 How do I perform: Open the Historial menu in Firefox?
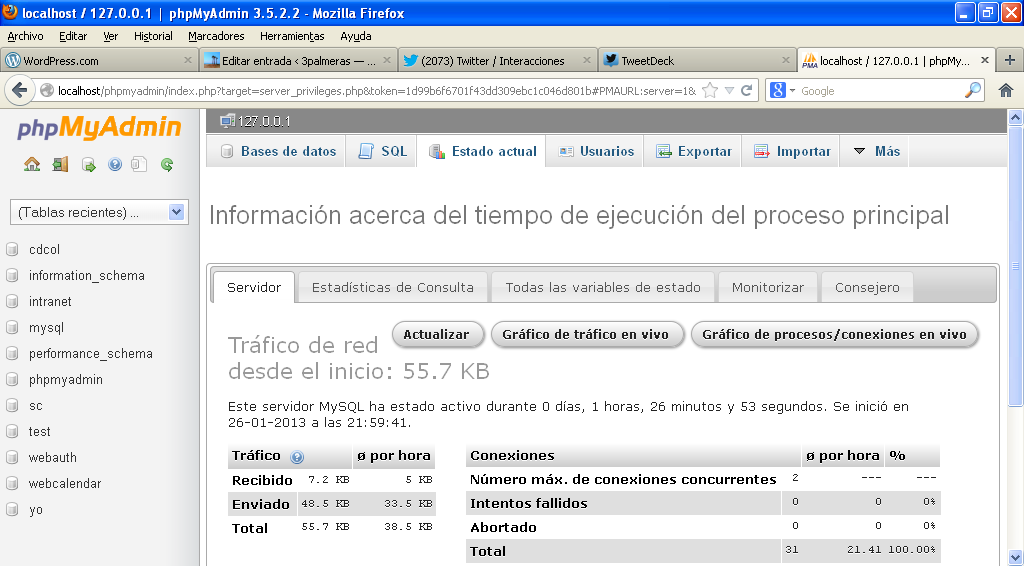[x=153, y=36]
